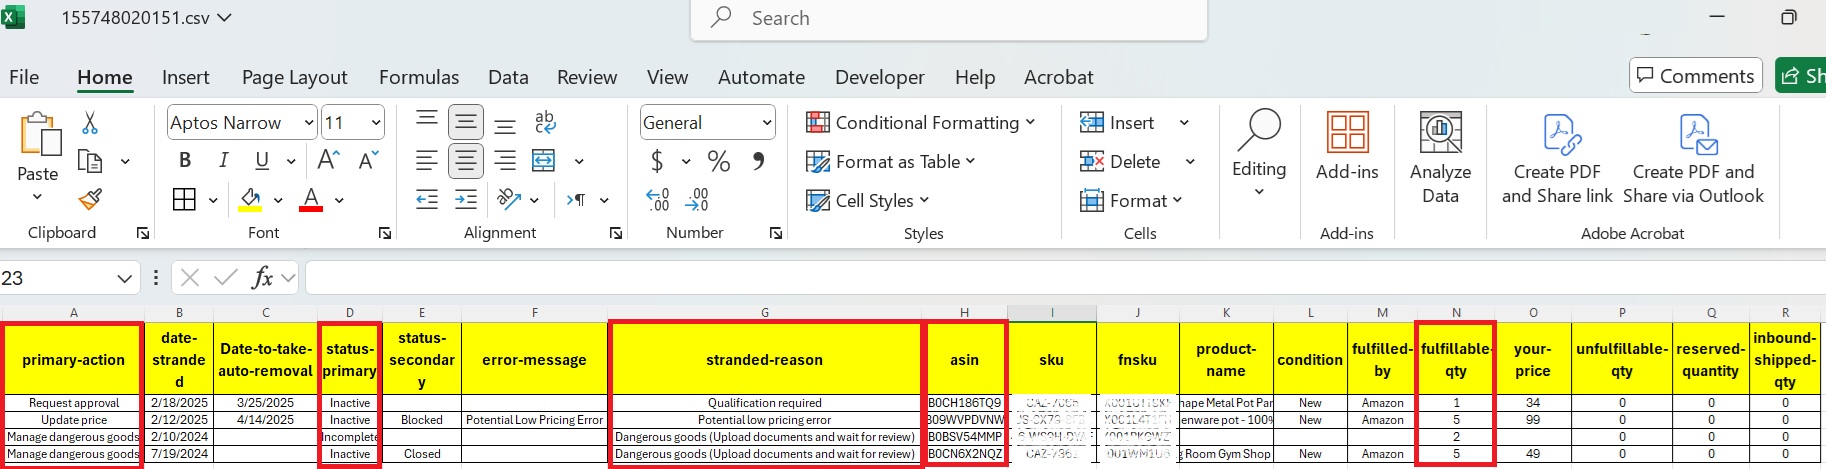Align text right in Alignment group
The height and width of the screenshot is (469, 1826).
pos(505,160)
